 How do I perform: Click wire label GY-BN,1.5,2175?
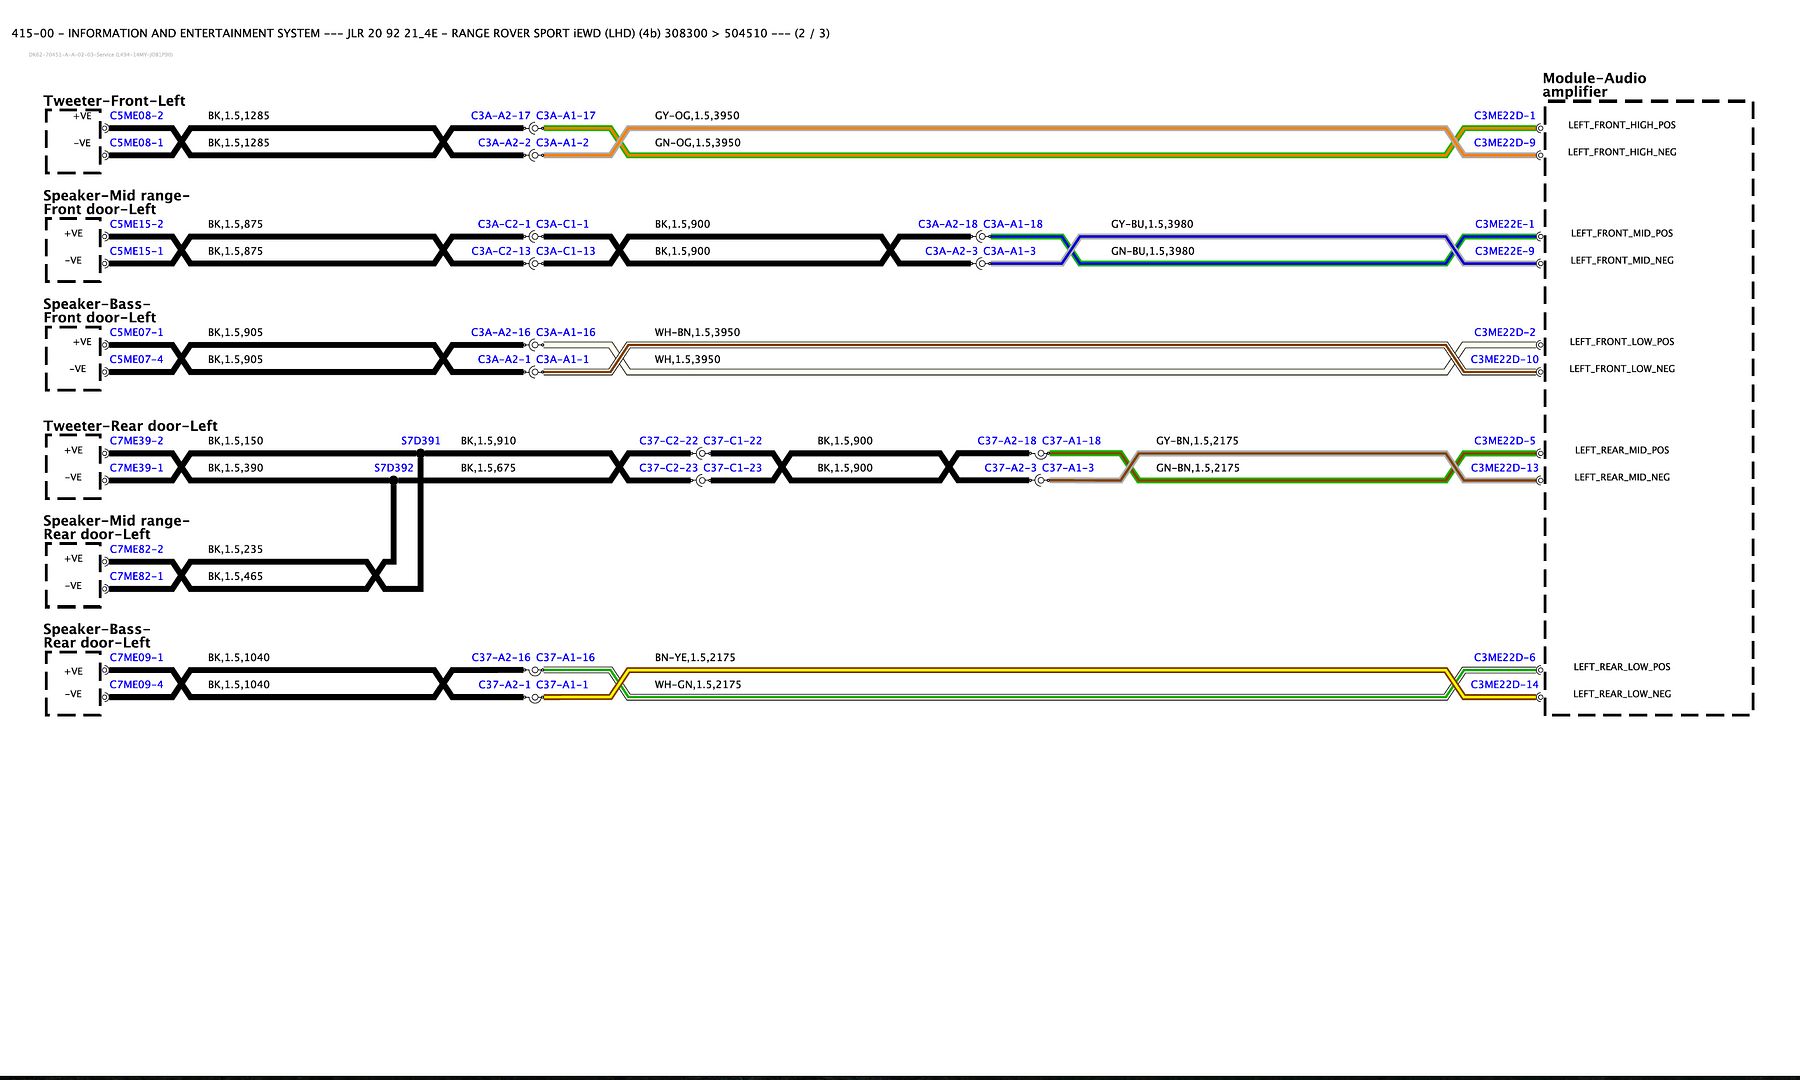(x=1197, y=440)
